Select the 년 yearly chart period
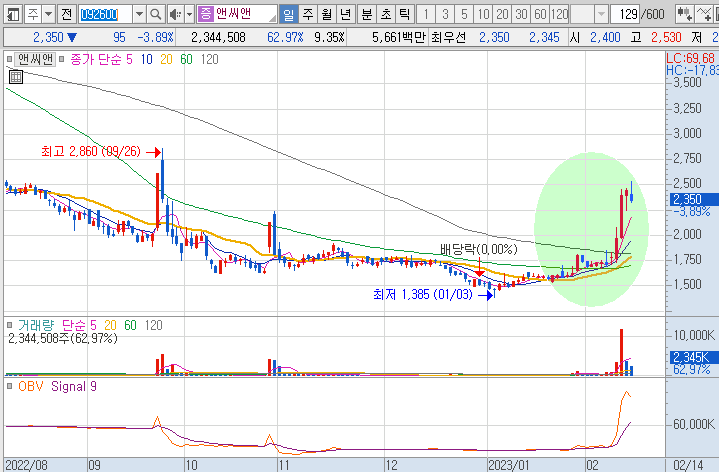 click(345, 15)
